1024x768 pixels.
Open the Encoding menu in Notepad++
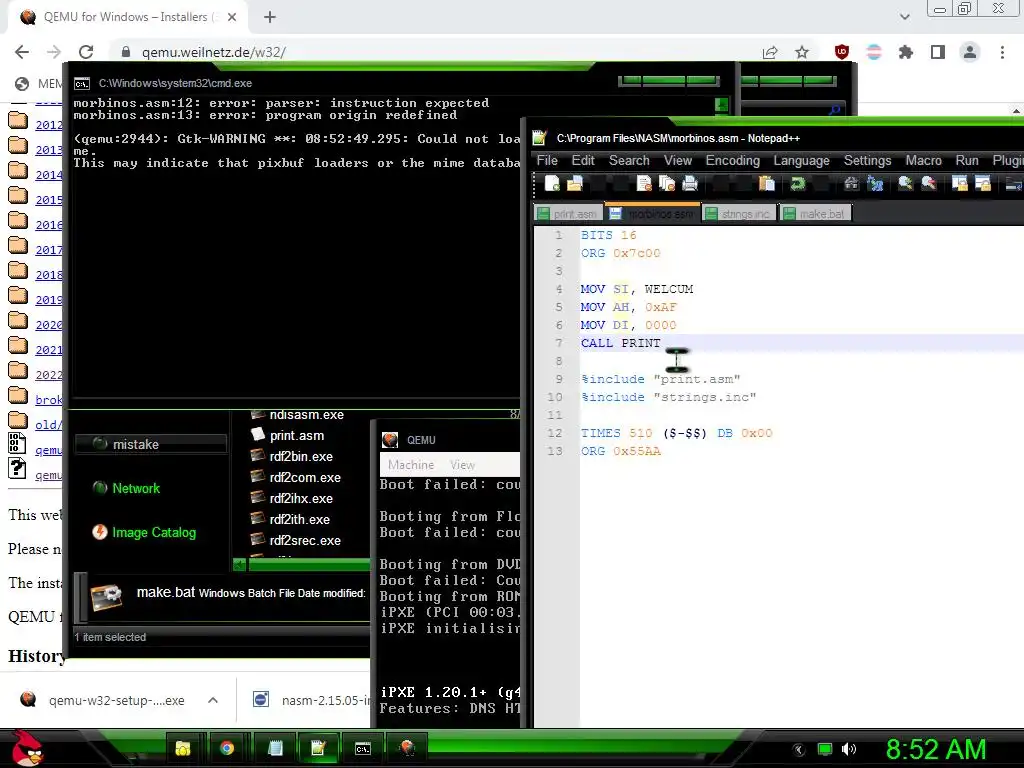click(x=733, y=161)
